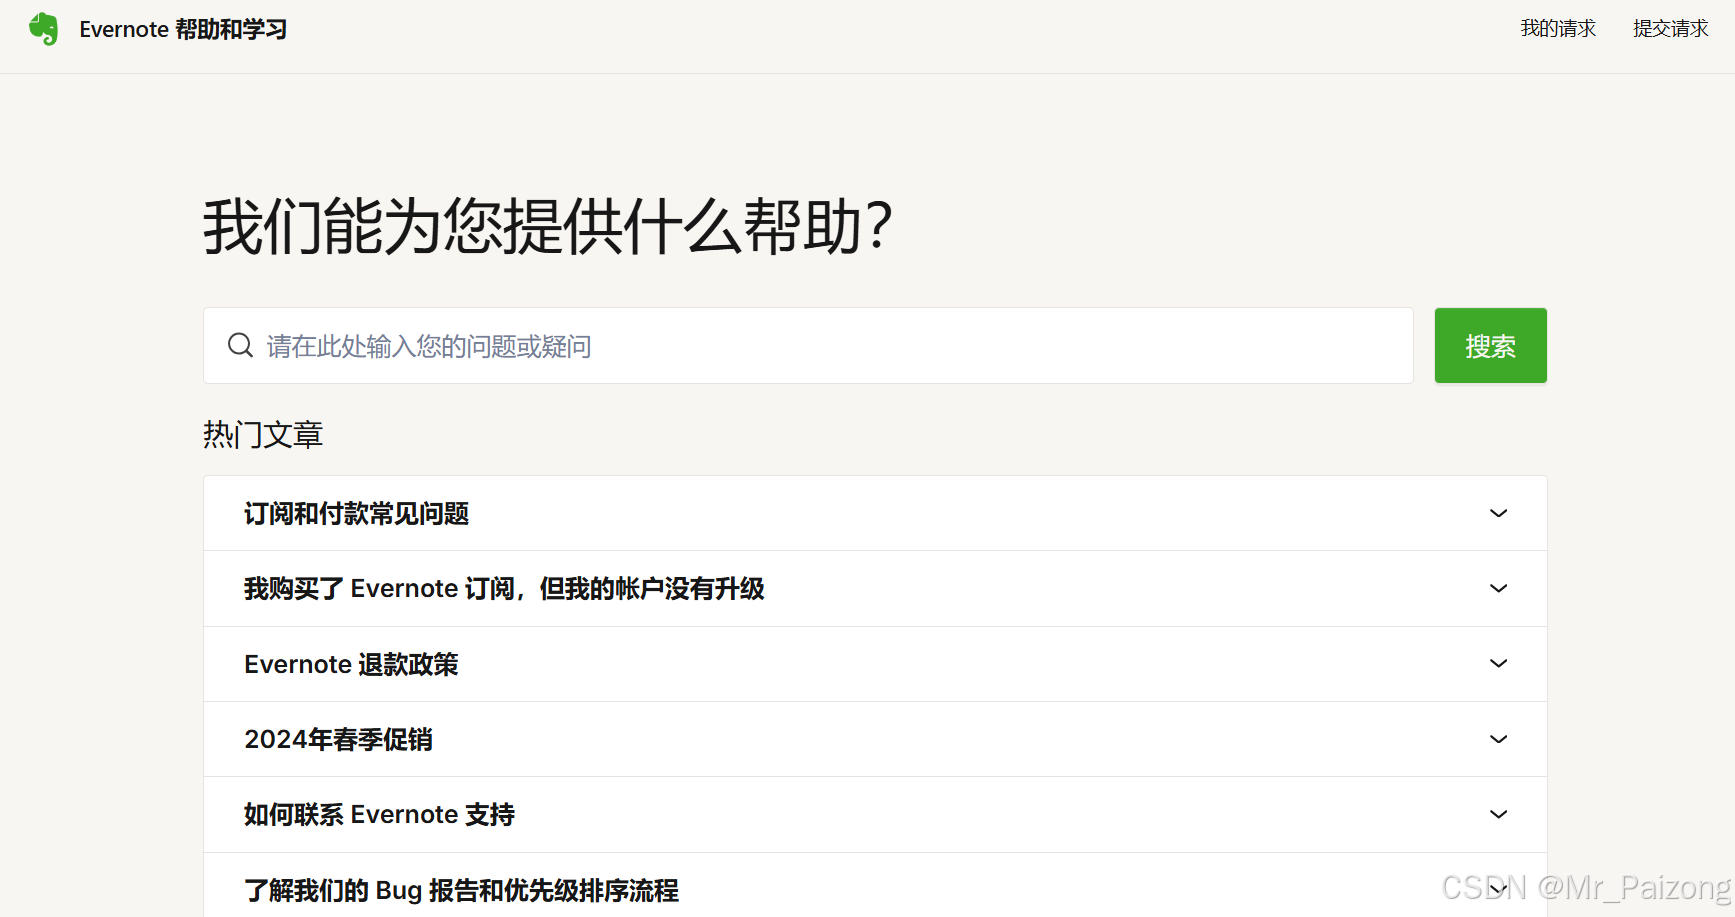Expand chevron for 2024年春季促销
Screen dimensions: 1735x917
[x=1498, y=739]
